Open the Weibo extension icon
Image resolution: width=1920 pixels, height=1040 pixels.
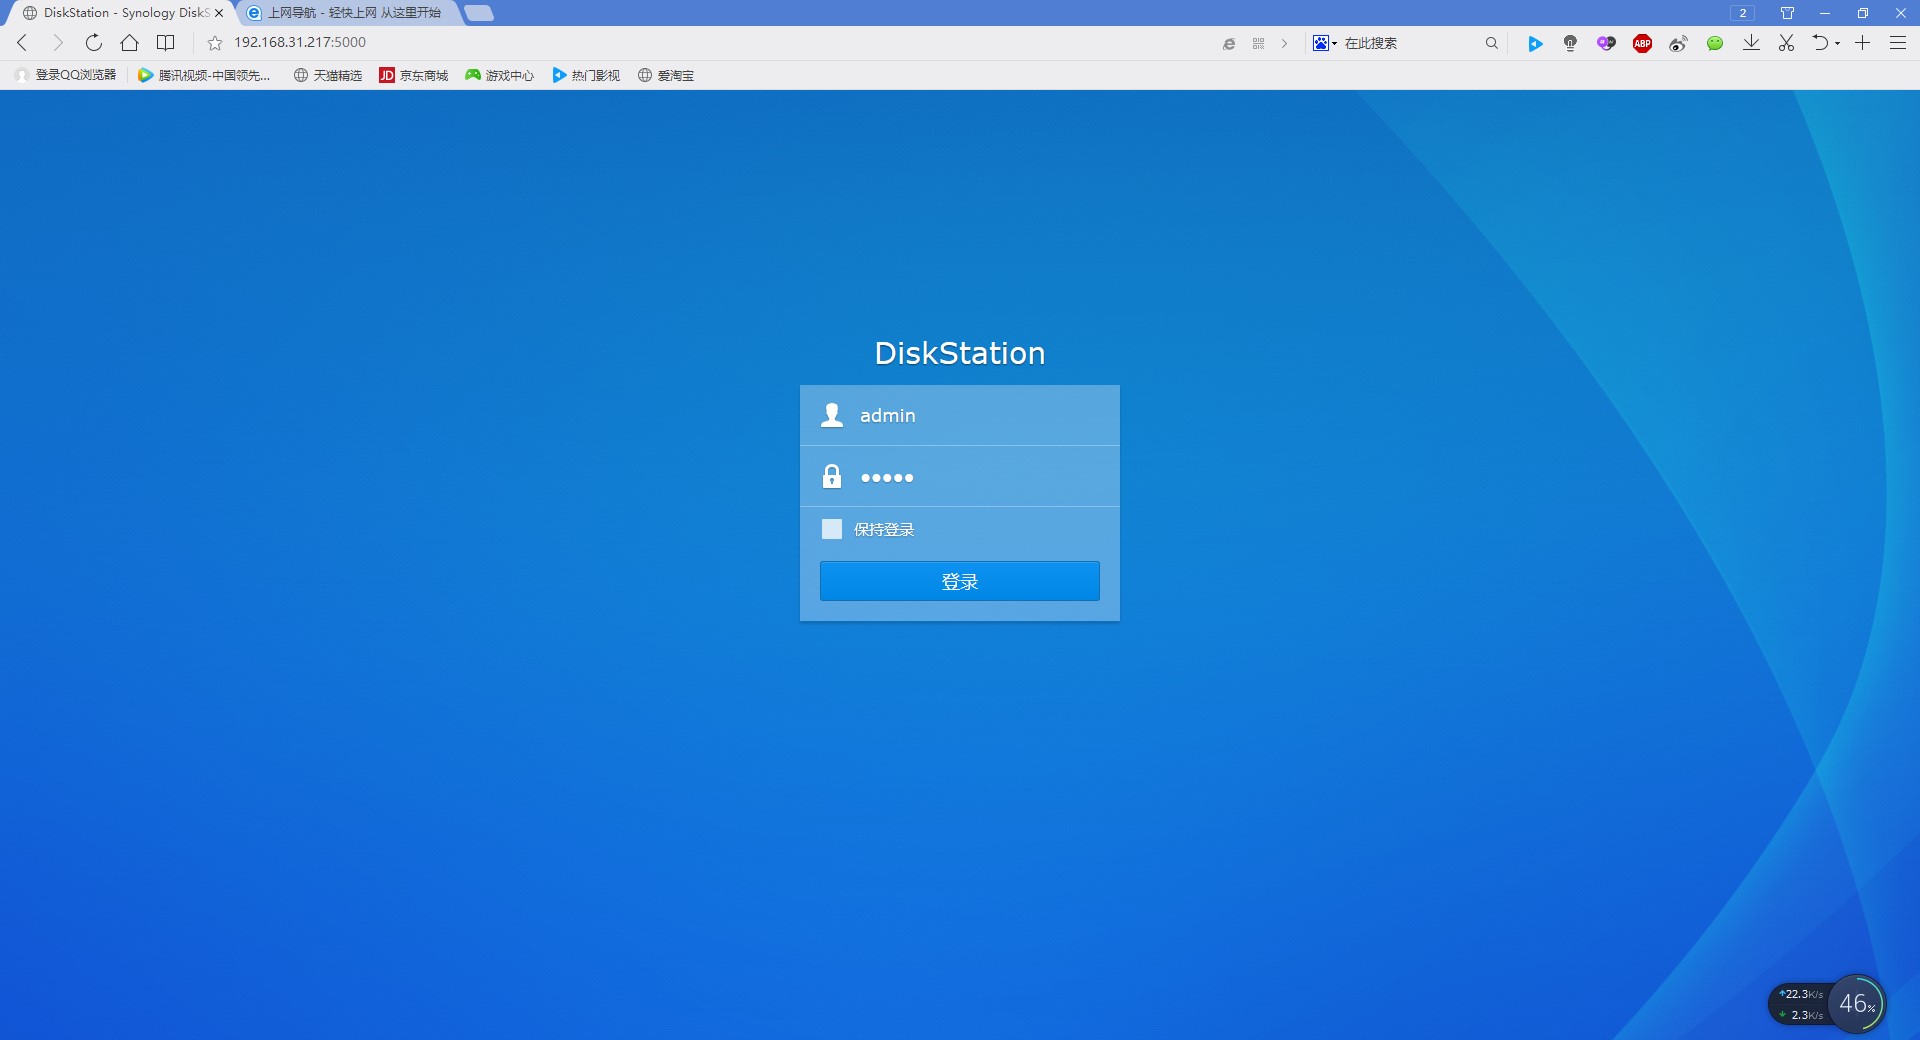pyautogui.click(x=1678, y=43)
